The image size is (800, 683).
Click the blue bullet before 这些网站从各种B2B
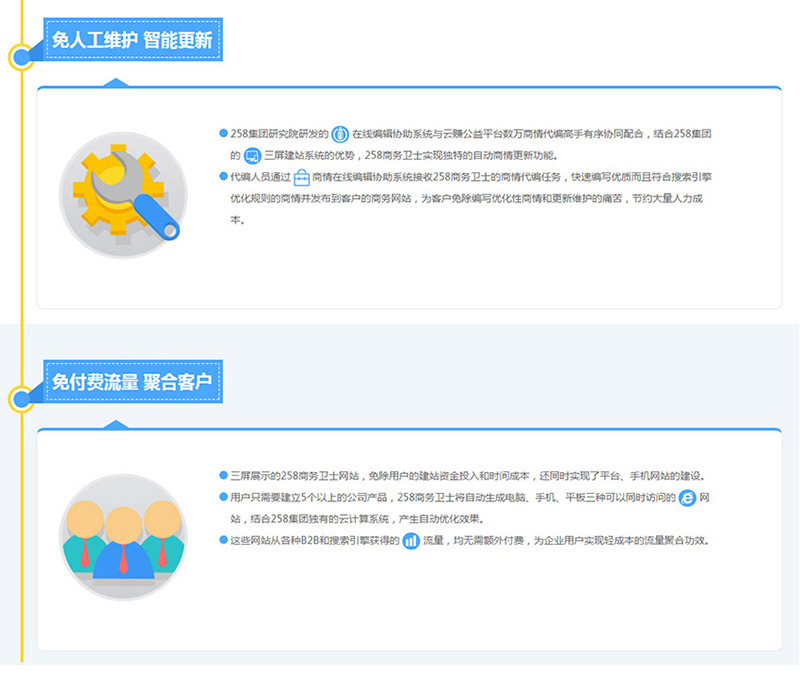click(x=223, y=541)
